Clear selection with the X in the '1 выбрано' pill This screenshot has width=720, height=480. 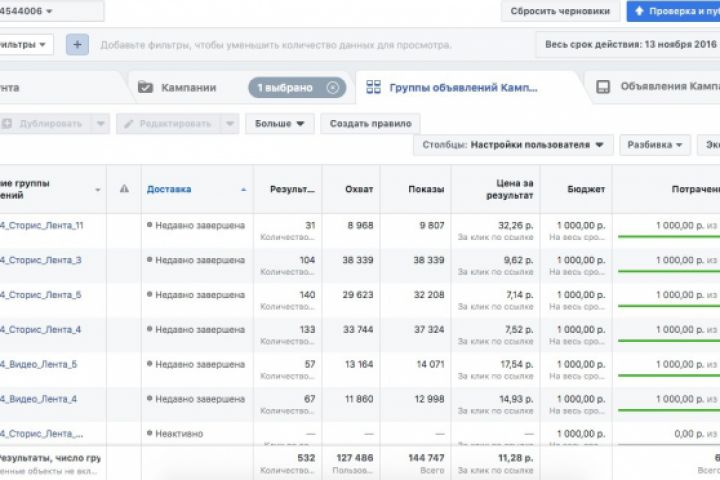(333, 88)
